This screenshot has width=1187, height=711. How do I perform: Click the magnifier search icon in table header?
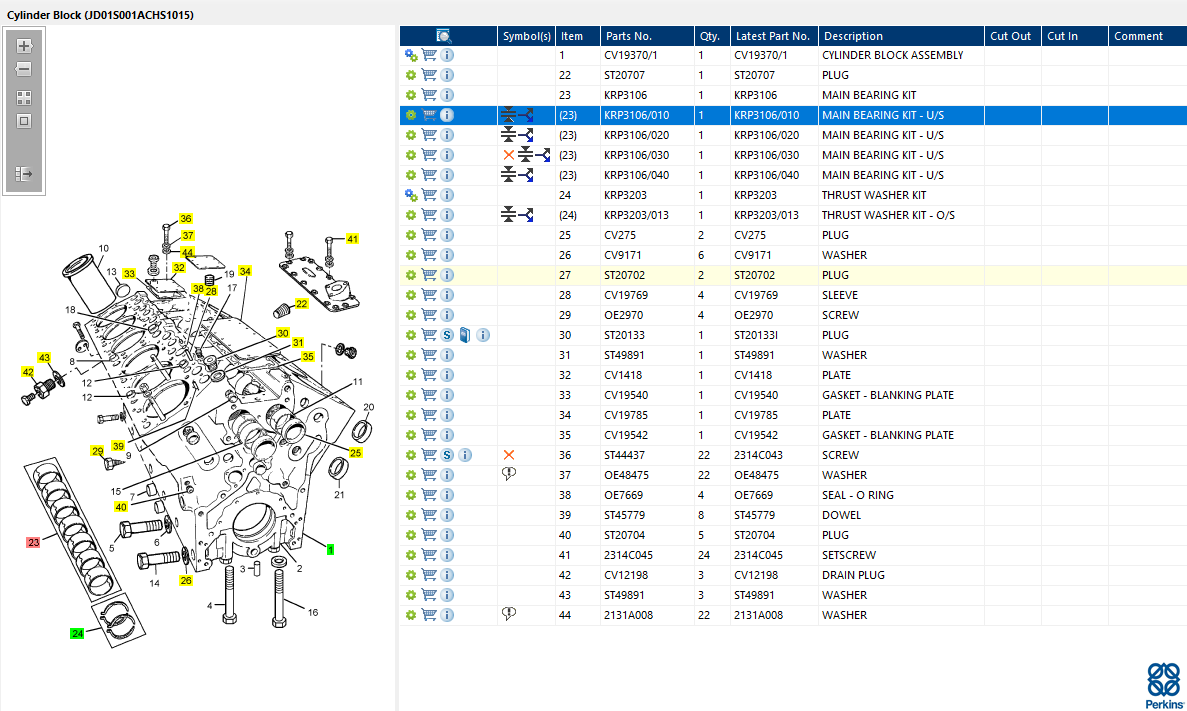(444, 36)
